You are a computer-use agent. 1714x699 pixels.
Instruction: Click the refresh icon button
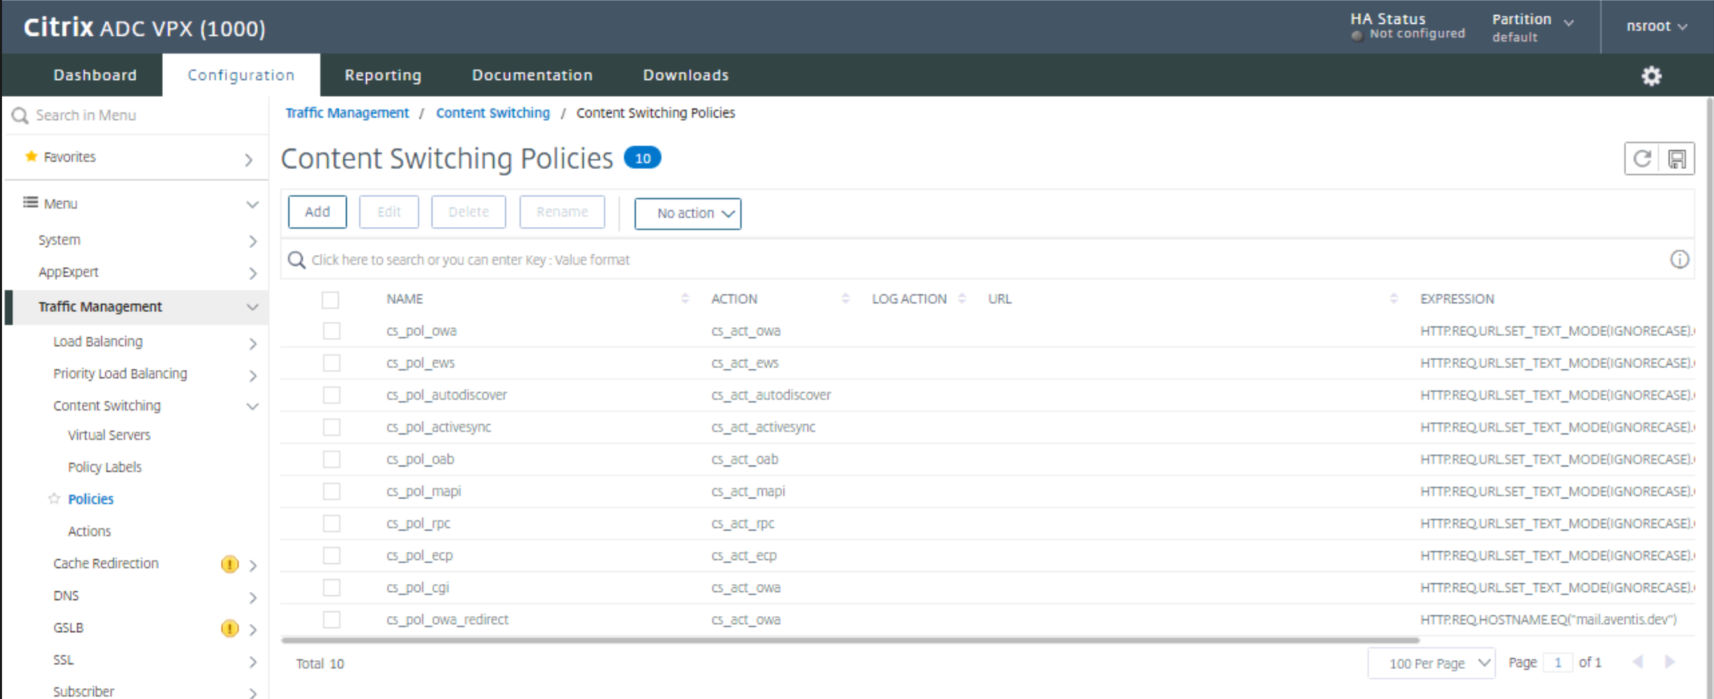1642,158
